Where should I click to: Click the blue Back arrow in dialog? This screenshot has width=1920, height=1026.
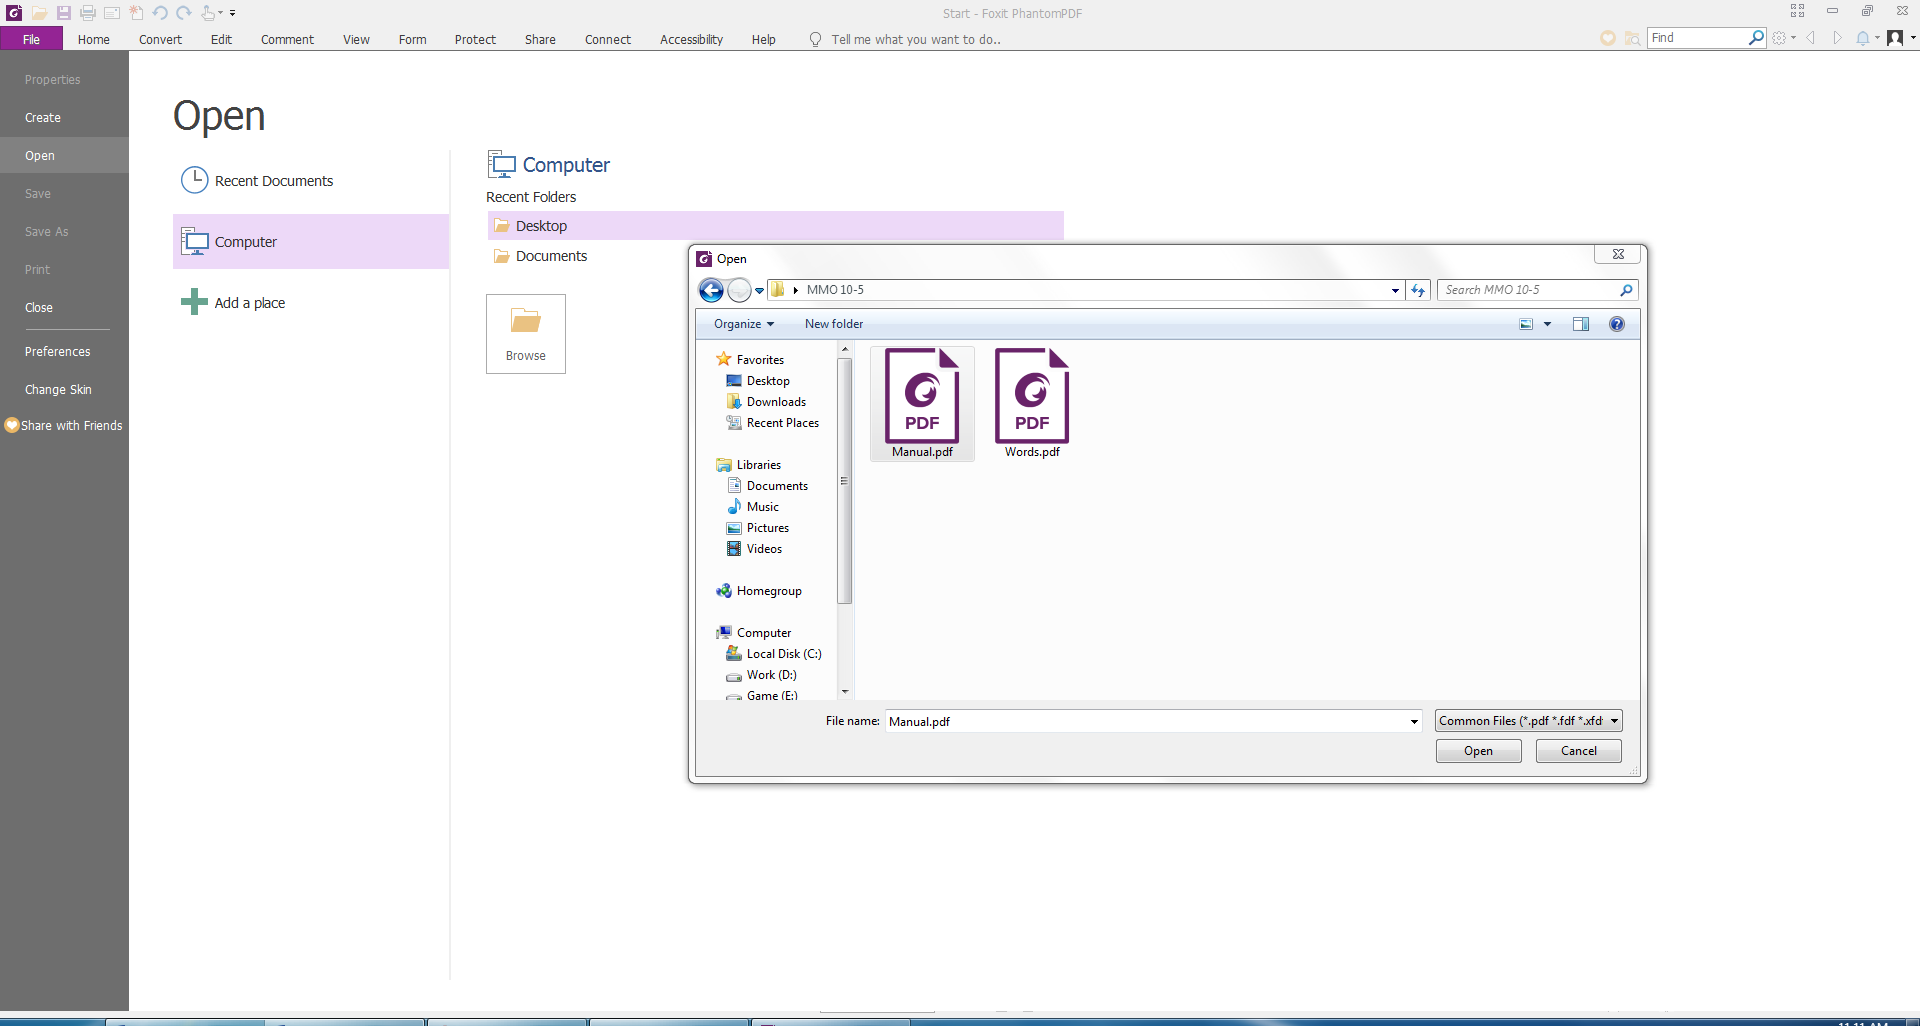click(x=711, y=290)
